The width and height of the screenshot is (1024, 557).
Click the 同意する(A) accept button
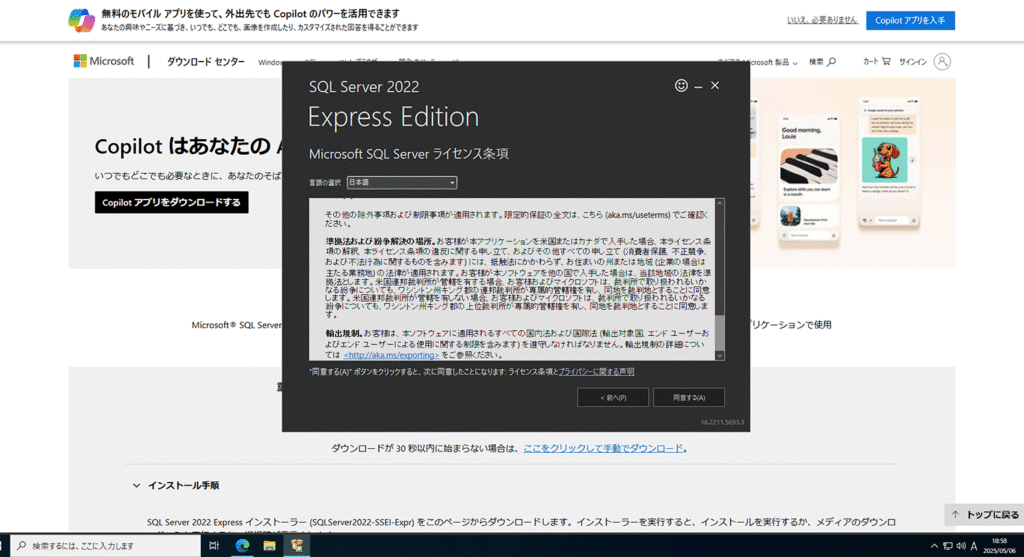pos(689,398)
